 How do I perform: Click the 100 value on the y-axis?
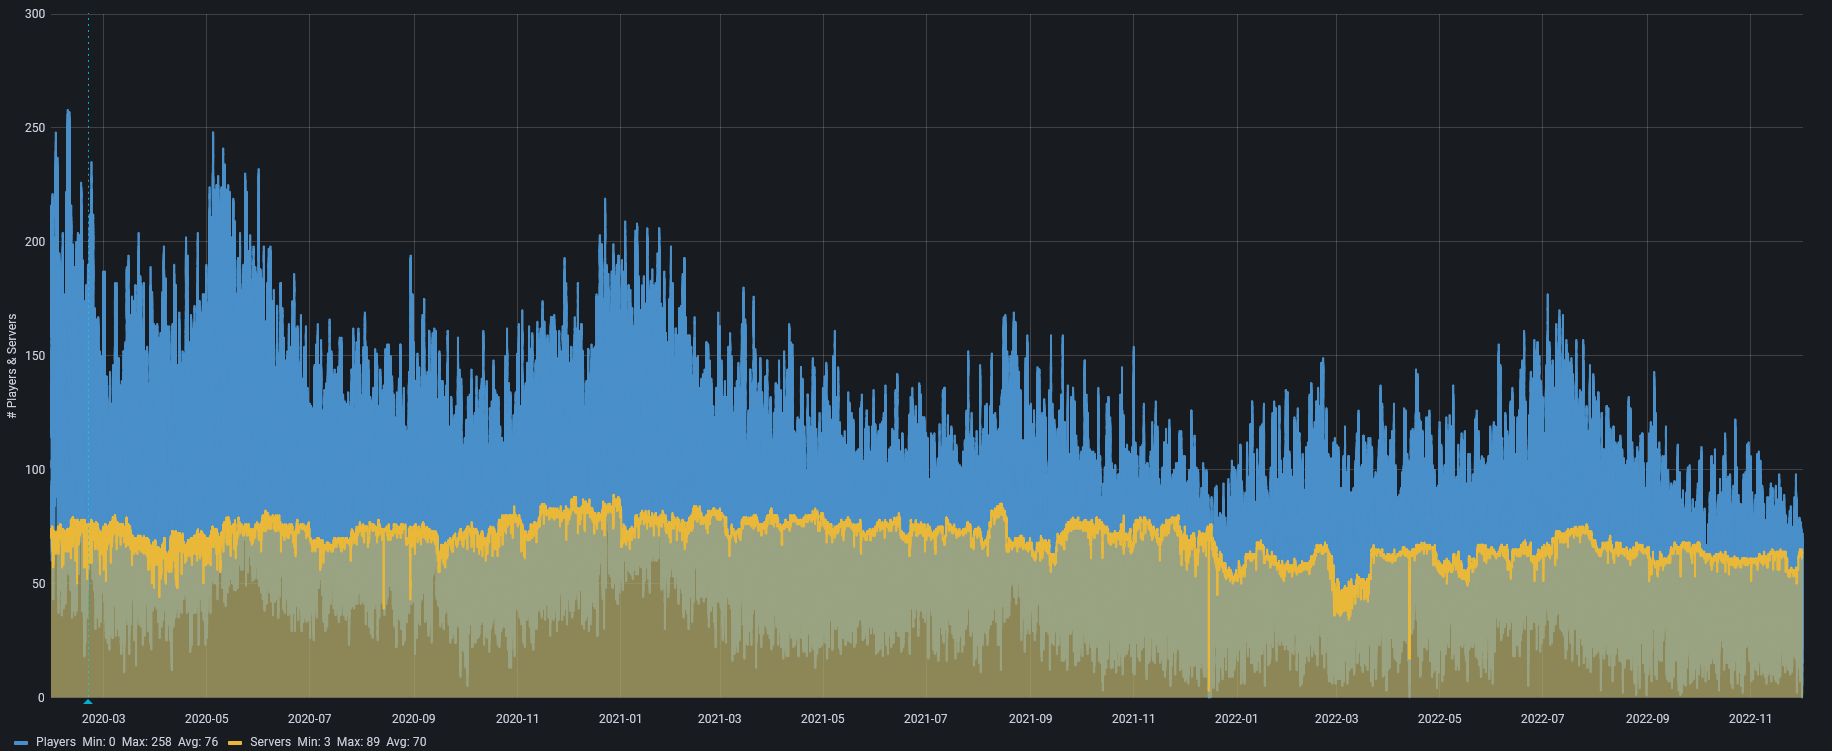[35, 470]
